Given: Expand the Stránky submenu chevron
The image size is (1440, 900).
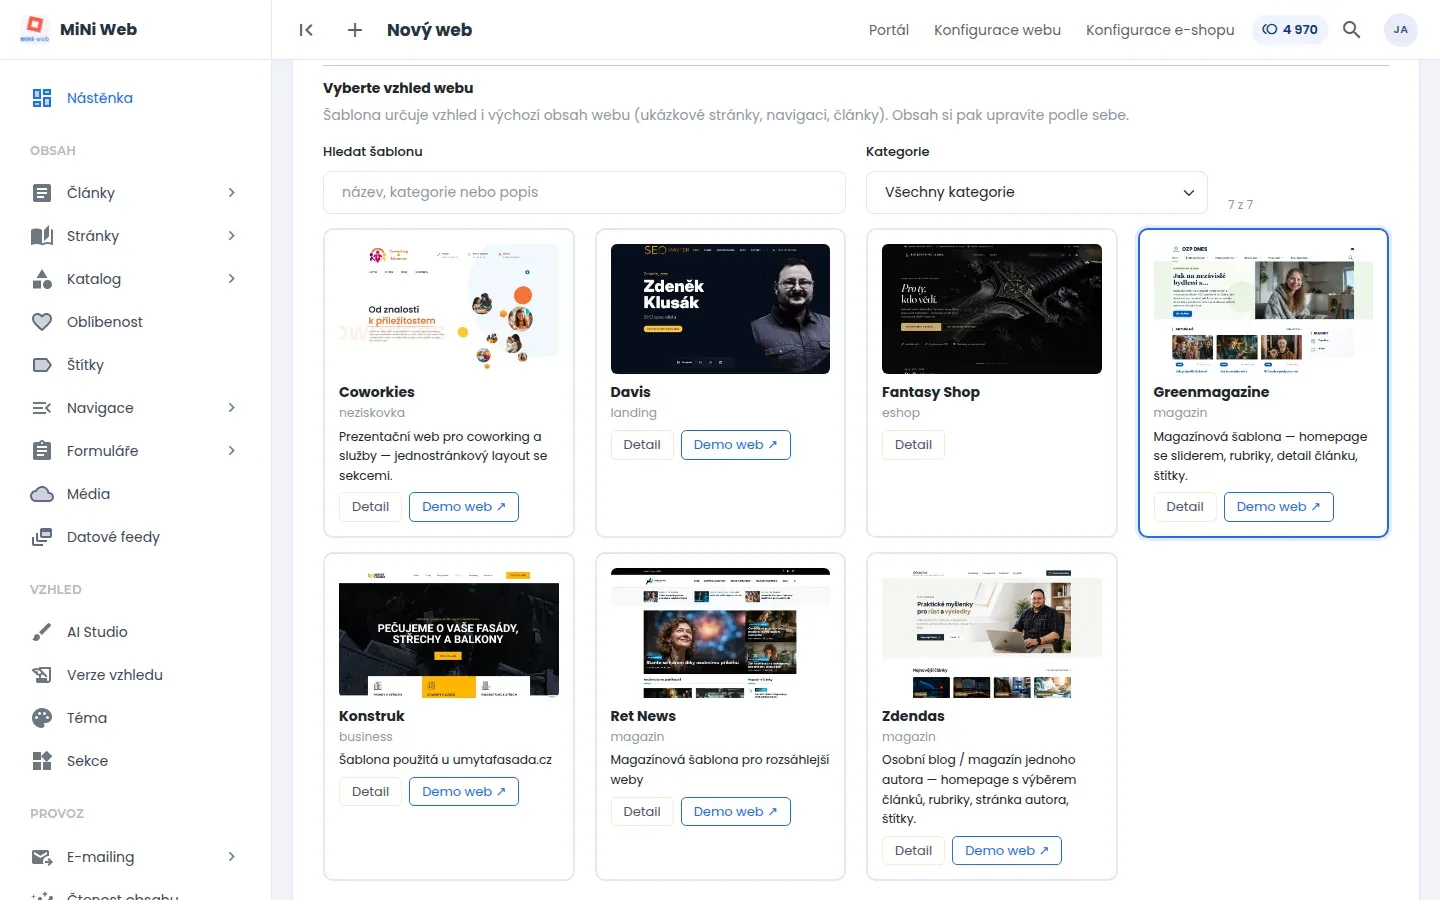Looking at the screenshot, I should pyautogui.click(x=231, y=236).
